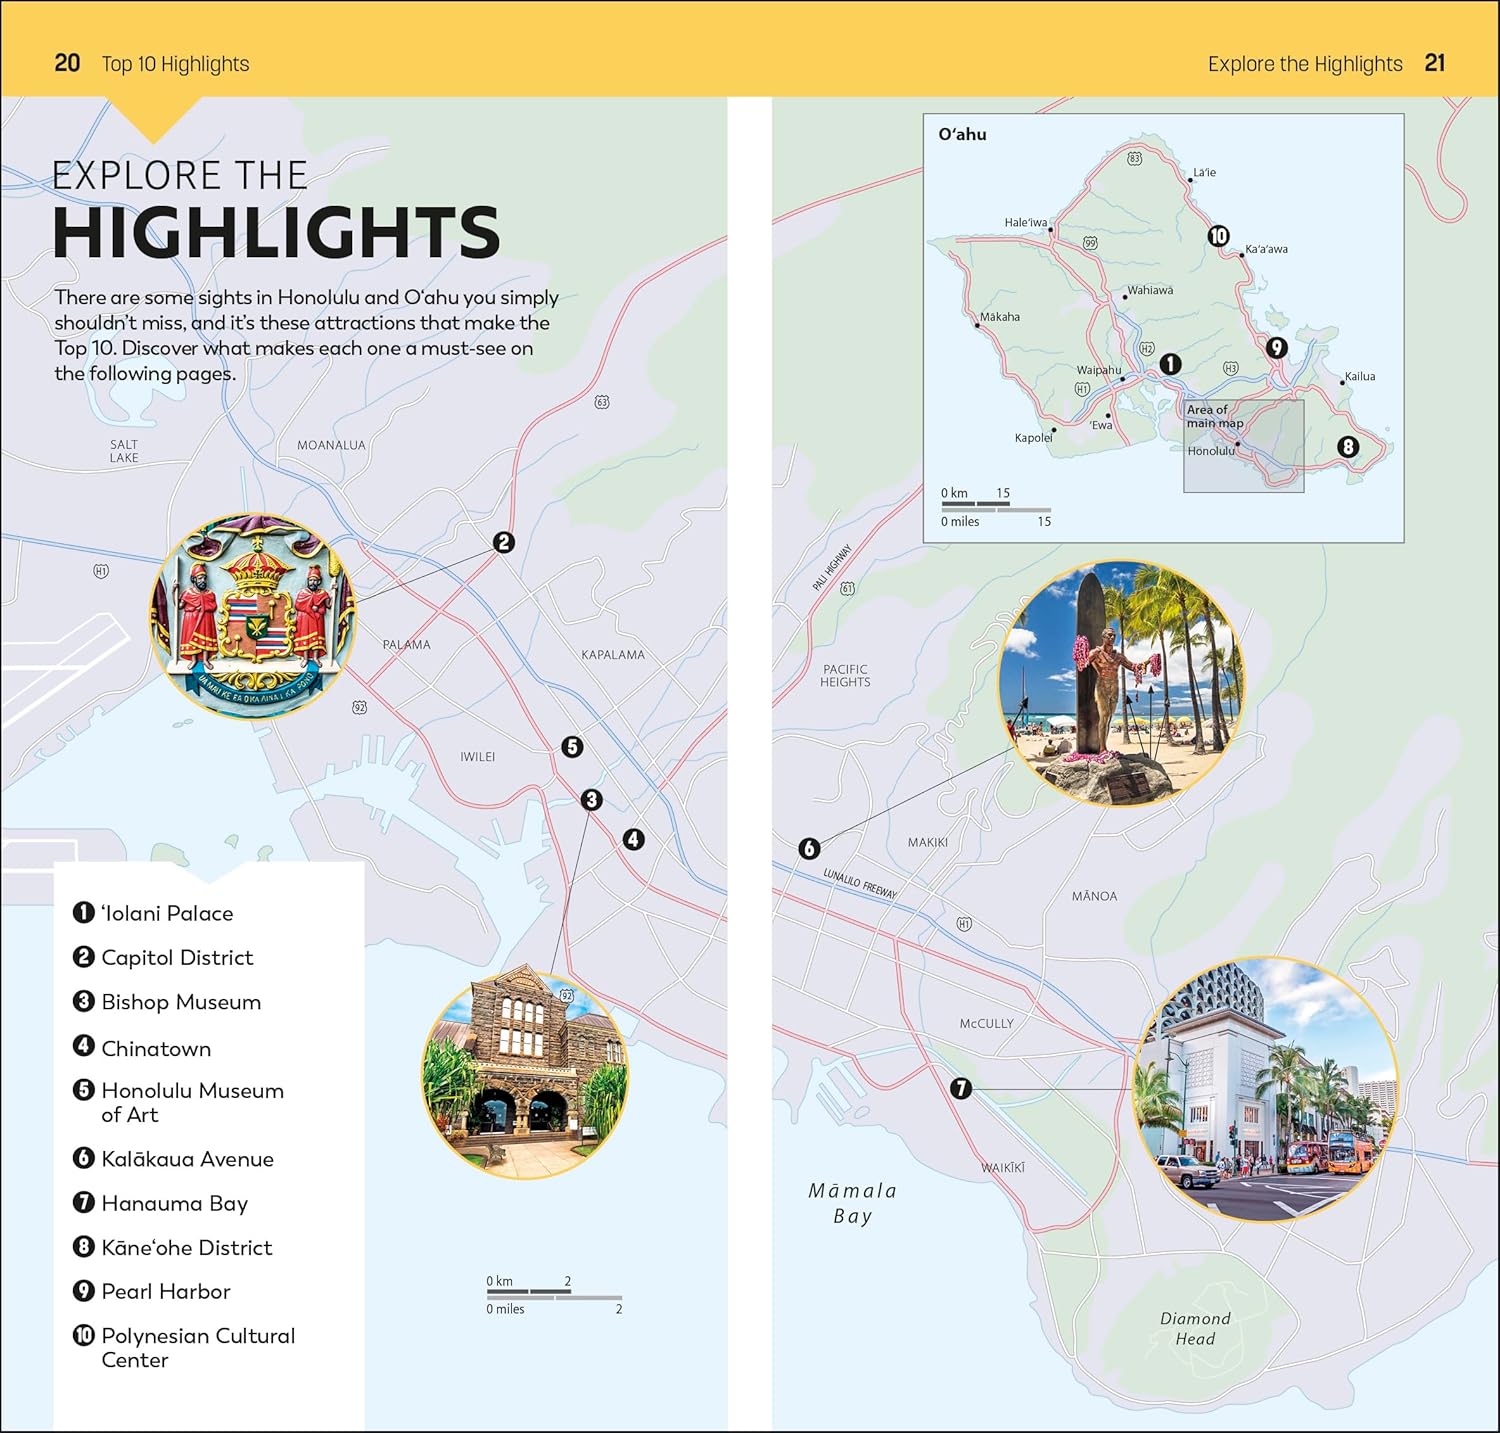
Task: Click marker 1 near Waipahu on the inset map
Action: coord(1170,364)
